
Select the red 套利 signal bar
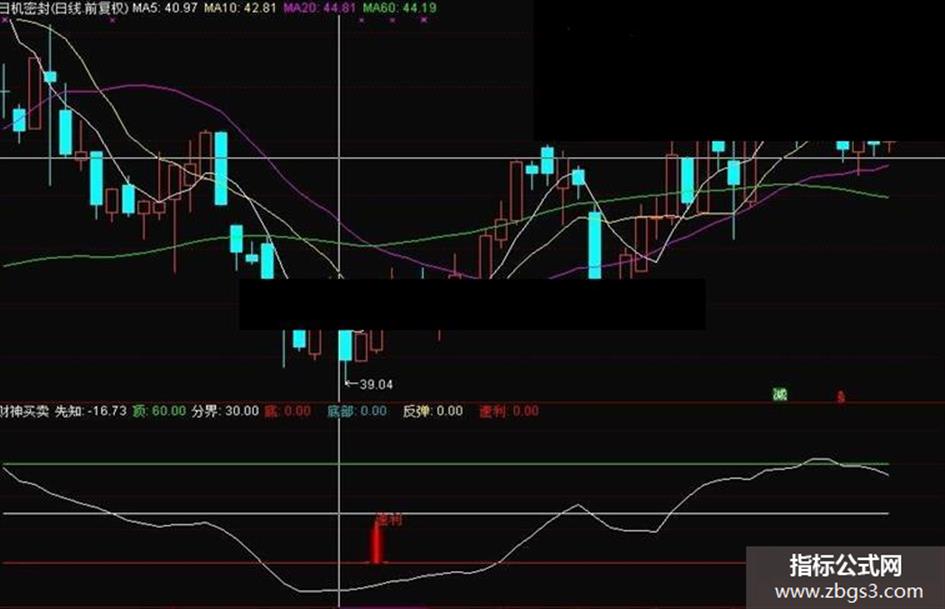coord(377,541)
